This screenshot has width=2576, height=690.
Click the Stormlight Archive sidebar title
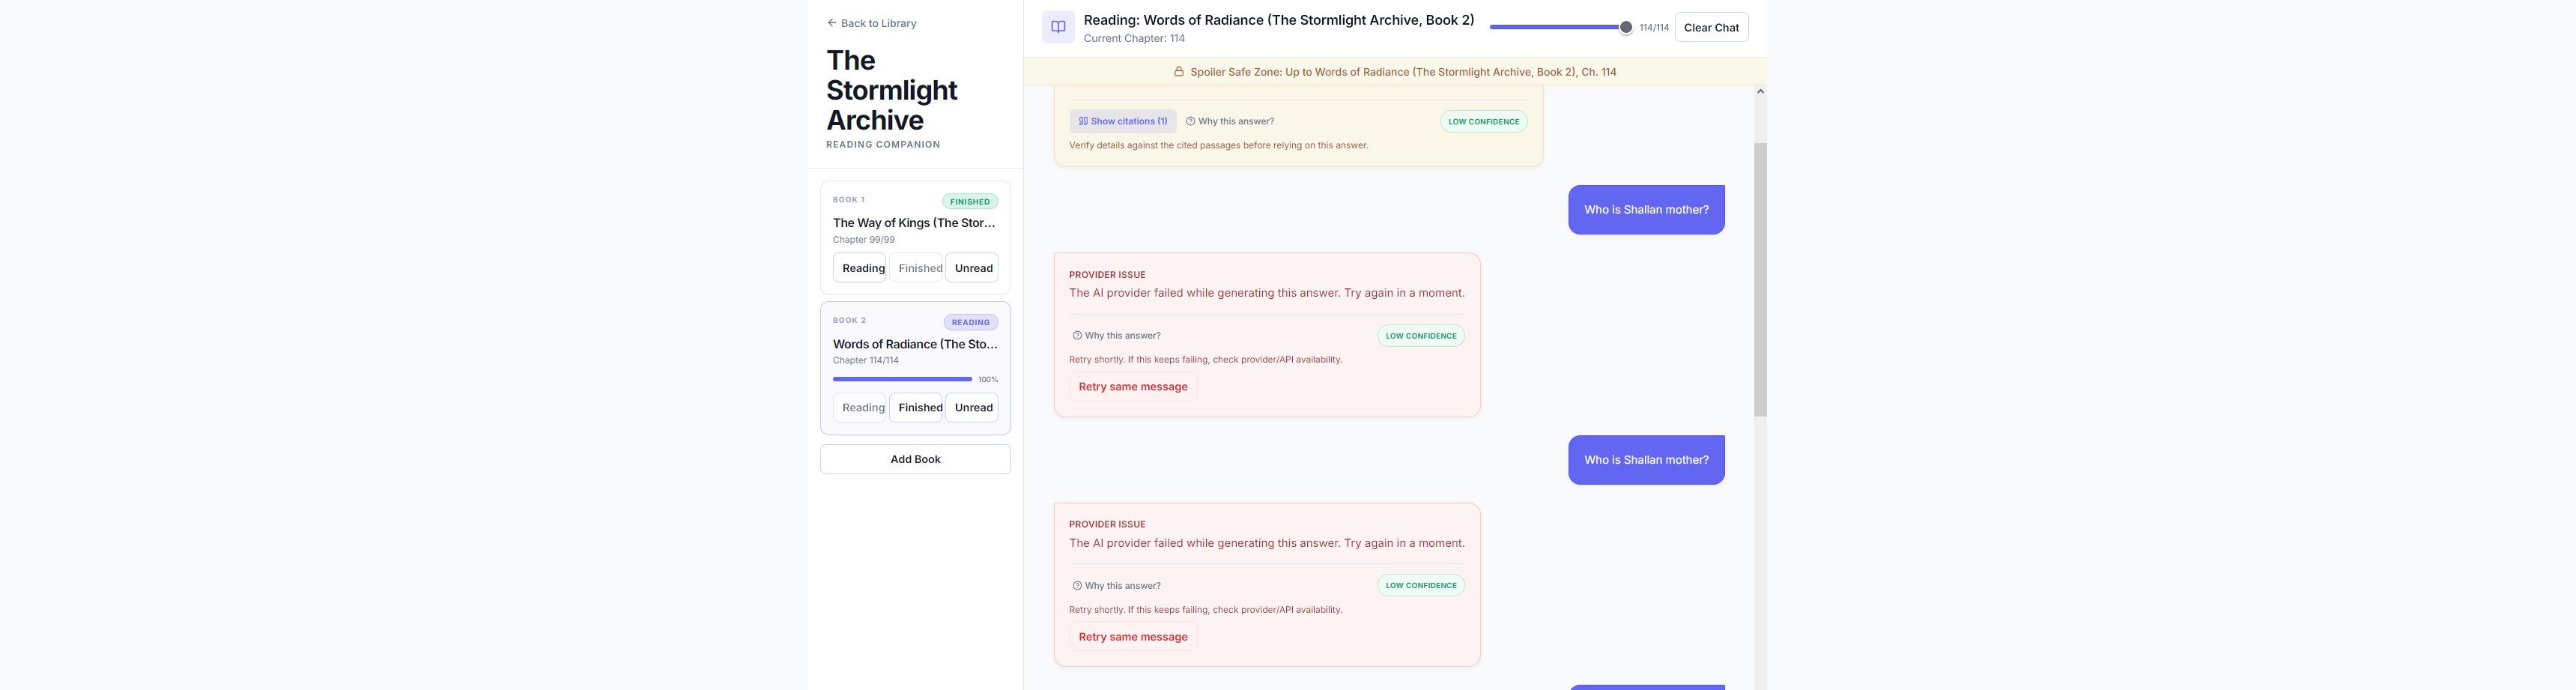(x=891, y=90)
